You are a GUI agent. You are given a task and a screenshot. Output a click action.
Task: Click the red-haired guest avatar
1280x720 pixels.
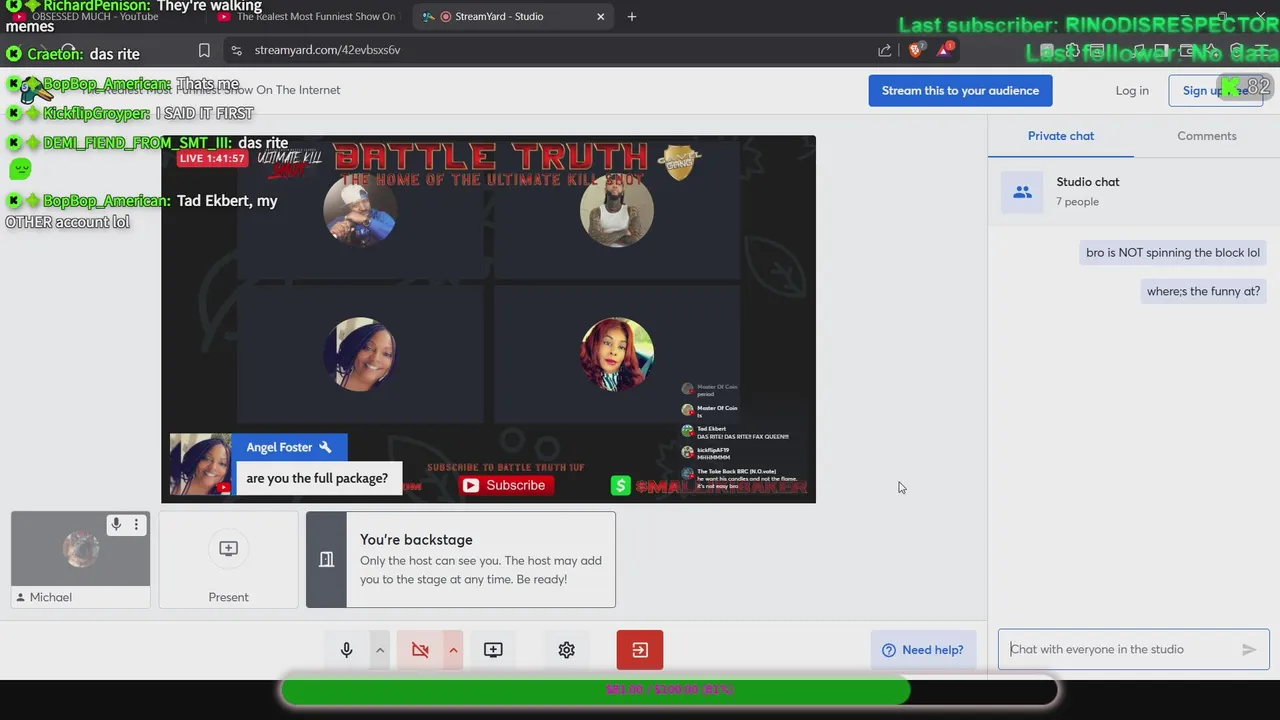coord(617,354)
